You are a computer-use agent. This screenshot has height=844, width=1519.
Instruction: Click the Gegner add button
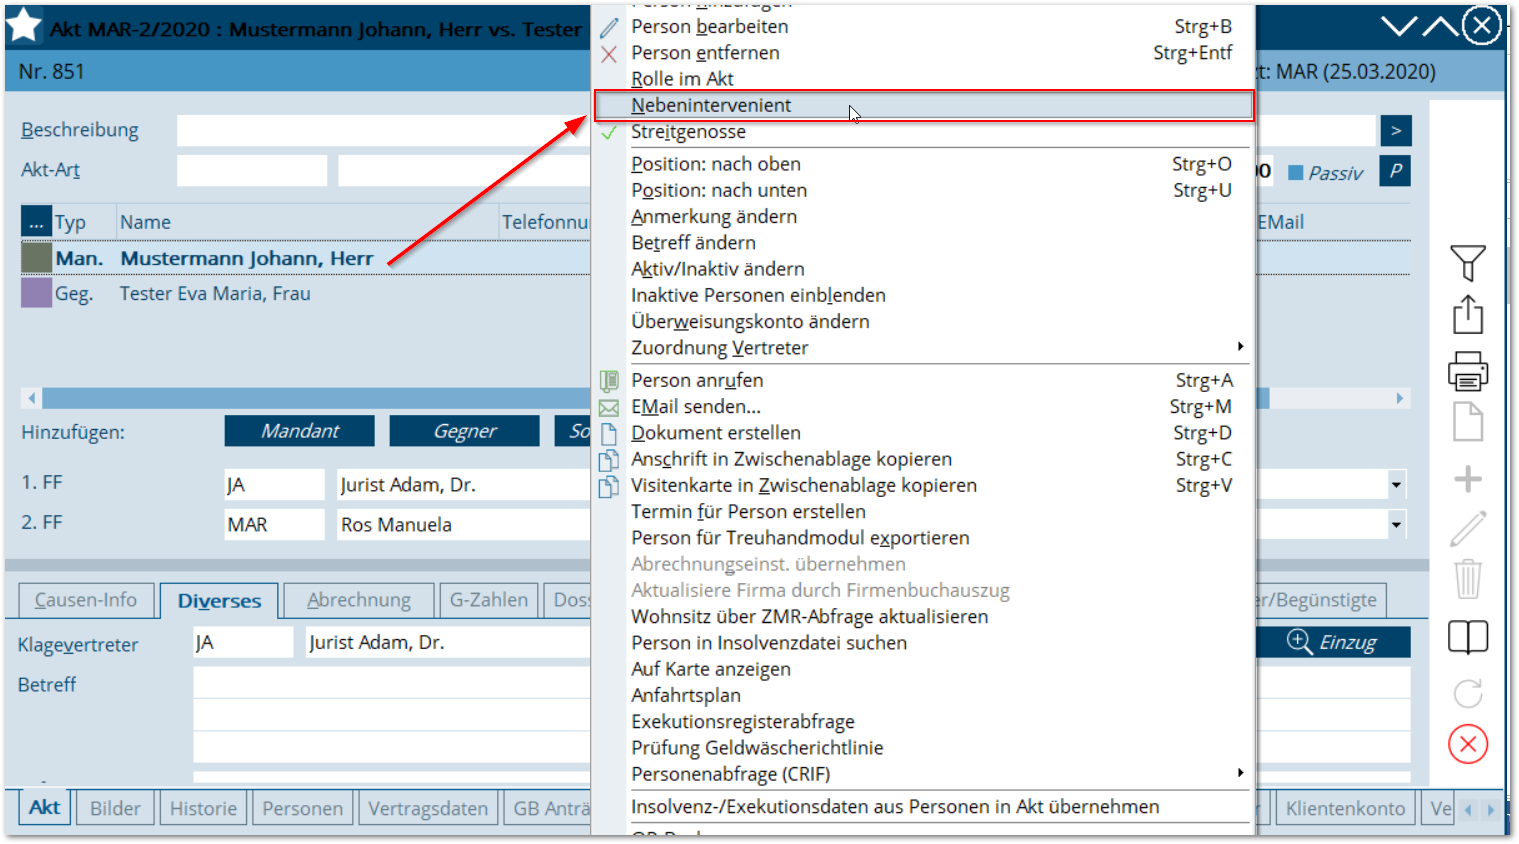tap(465, 431)
